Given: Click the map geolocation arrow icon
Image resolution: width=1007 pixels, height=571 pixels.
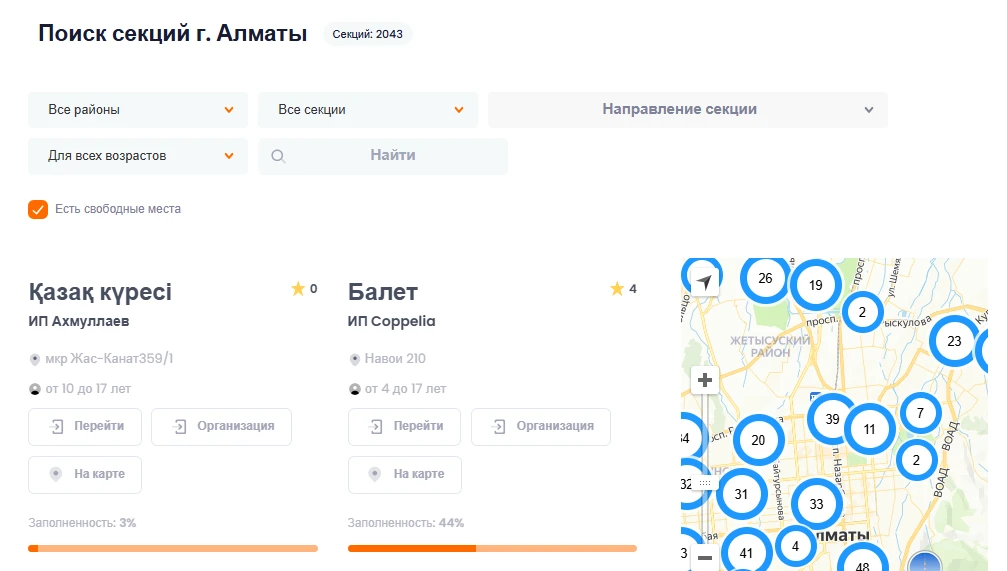Looking at the screenshot, I should 705,282.
